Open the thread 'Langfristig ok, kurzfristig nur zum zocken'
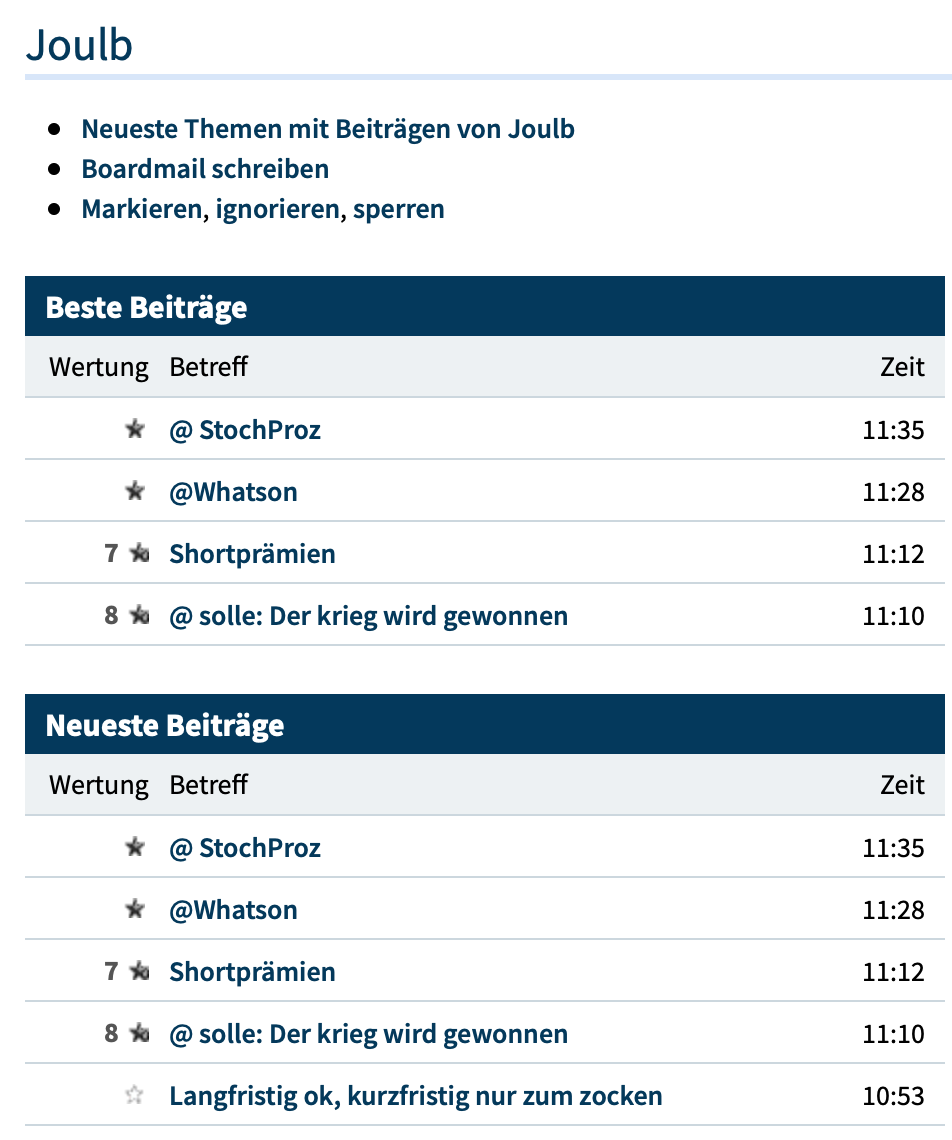 pyautogui.click(x=416, y=1095)
